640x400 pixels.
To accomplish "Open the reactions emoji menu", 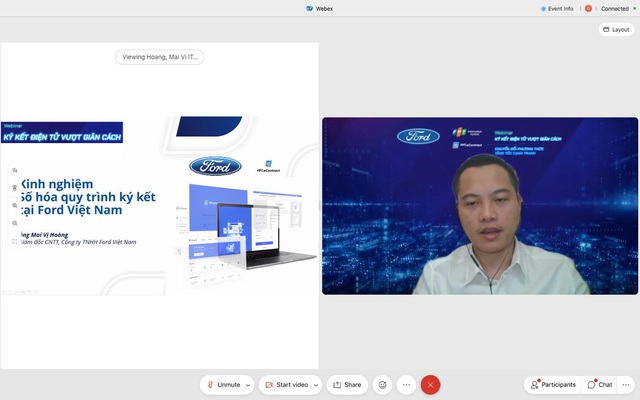I will 382,384.
